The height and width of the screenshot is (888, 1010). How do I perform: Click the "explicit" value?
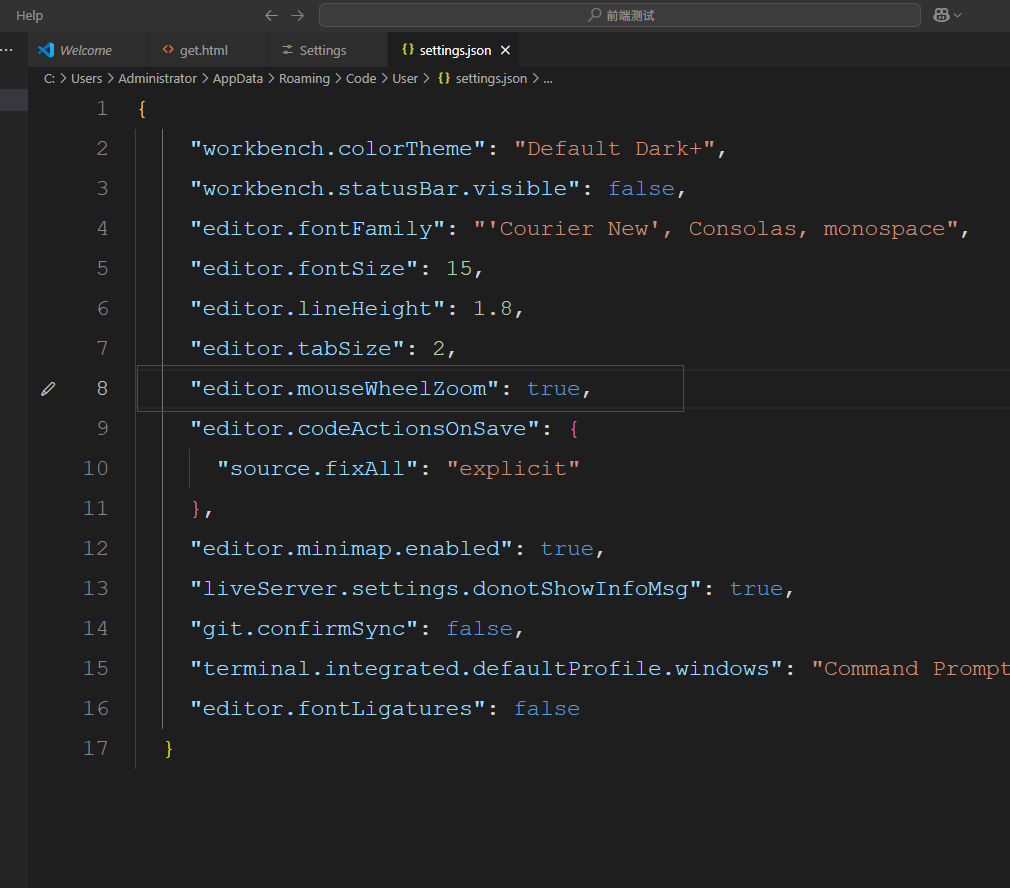(x=513, y=468)
